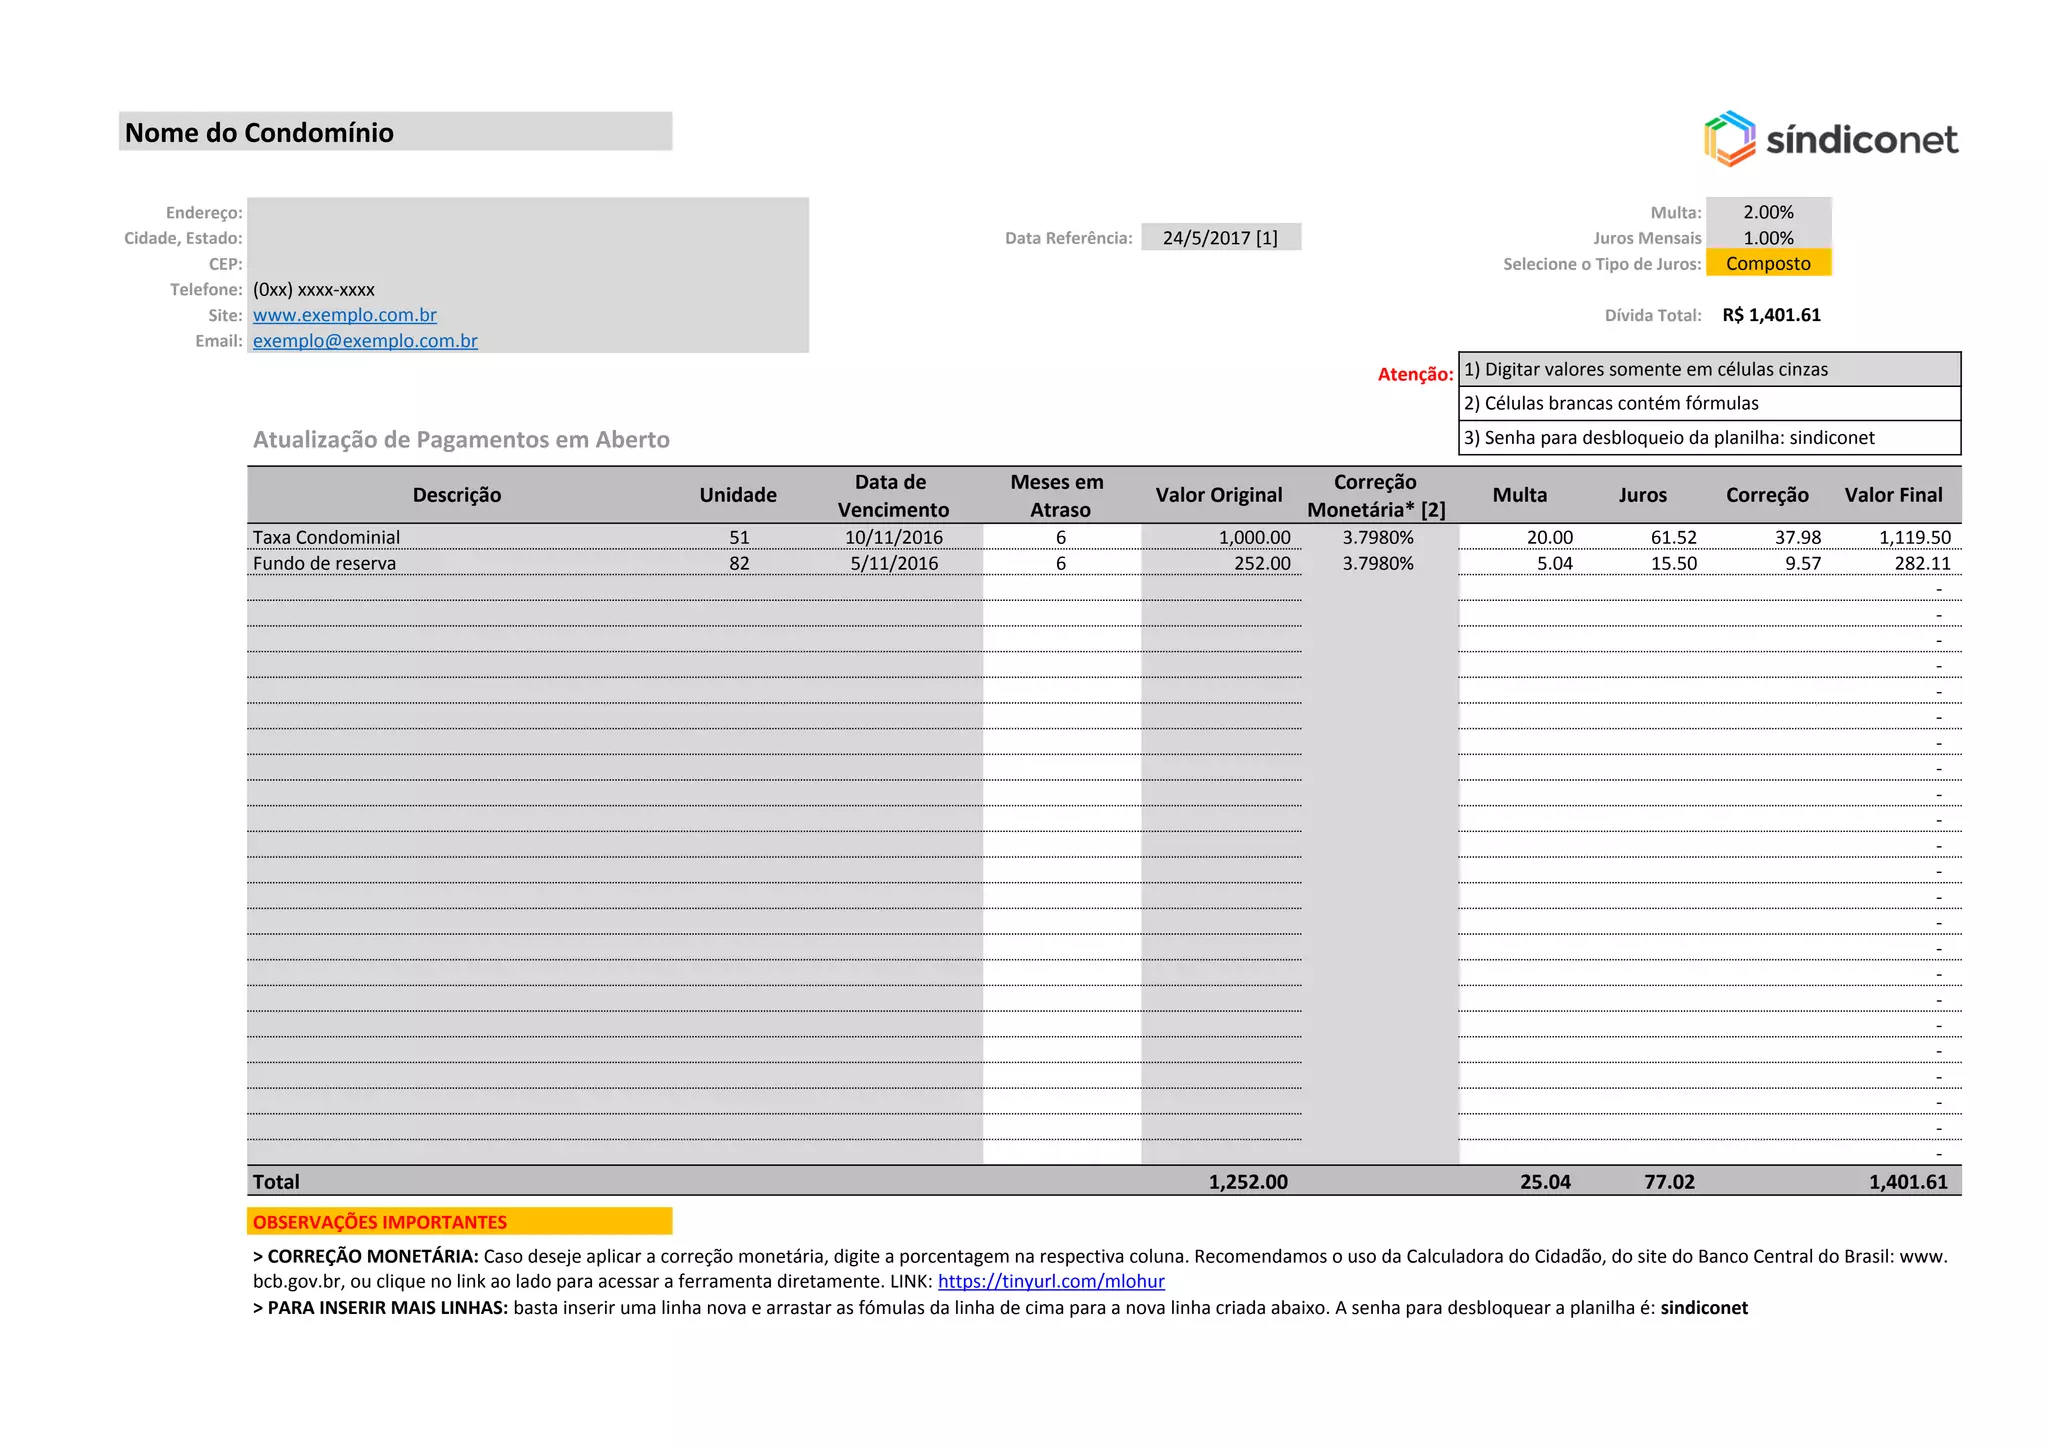Select the Total 1,401.61 final value cell
This screenshot has height=1447, width=2048.
(1907, 1182)
